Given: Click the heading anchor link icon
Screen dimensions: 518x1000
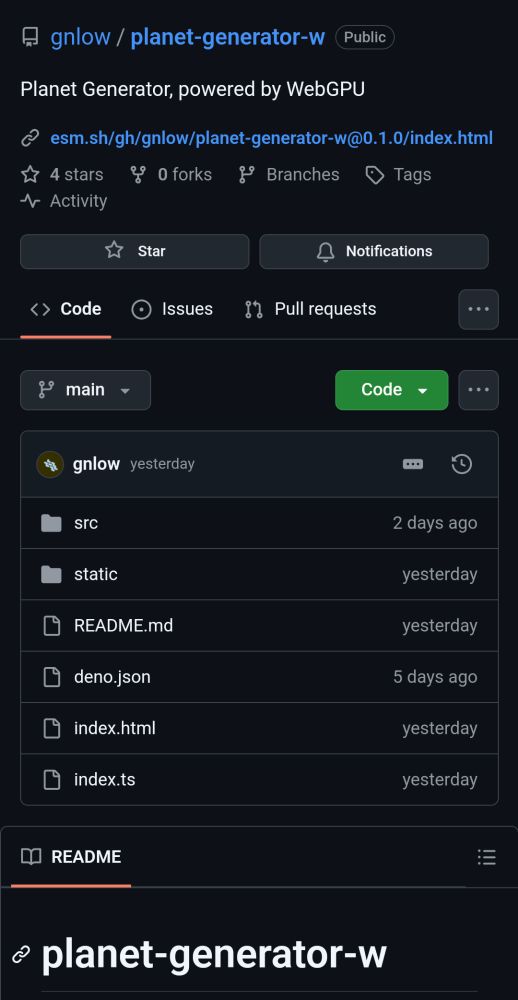Looking at the screenshot, I should coord(21,955).
